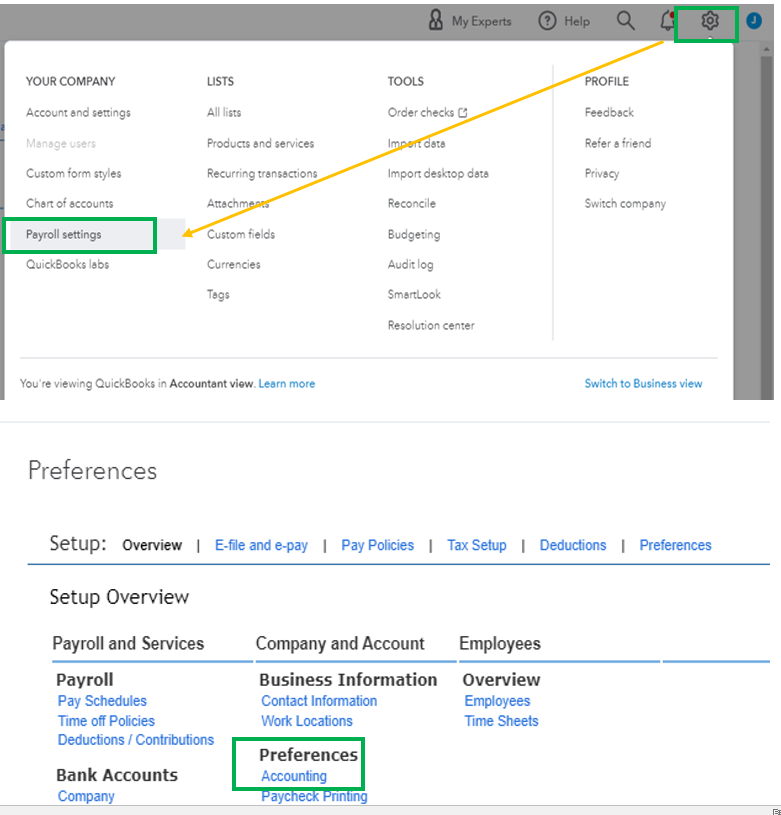
Task: Click the Time Sheets link
Action: pyautogui.click(x=501, y=721)
